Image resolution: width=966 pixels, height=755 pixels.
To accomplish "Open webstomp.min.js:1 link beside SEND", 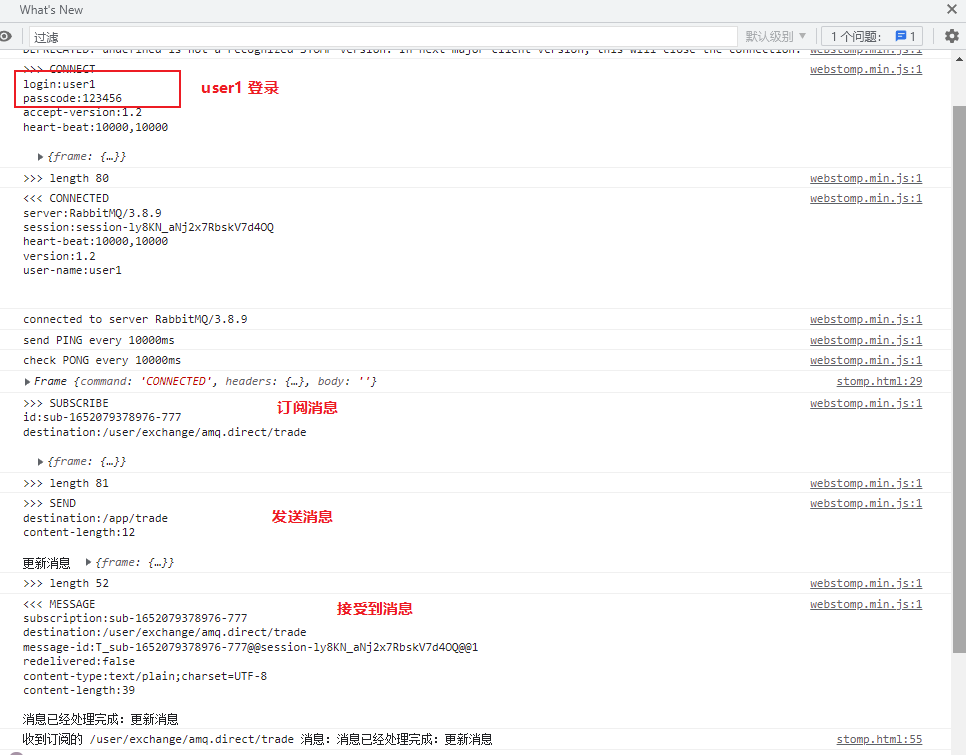I will click(866, 503).
